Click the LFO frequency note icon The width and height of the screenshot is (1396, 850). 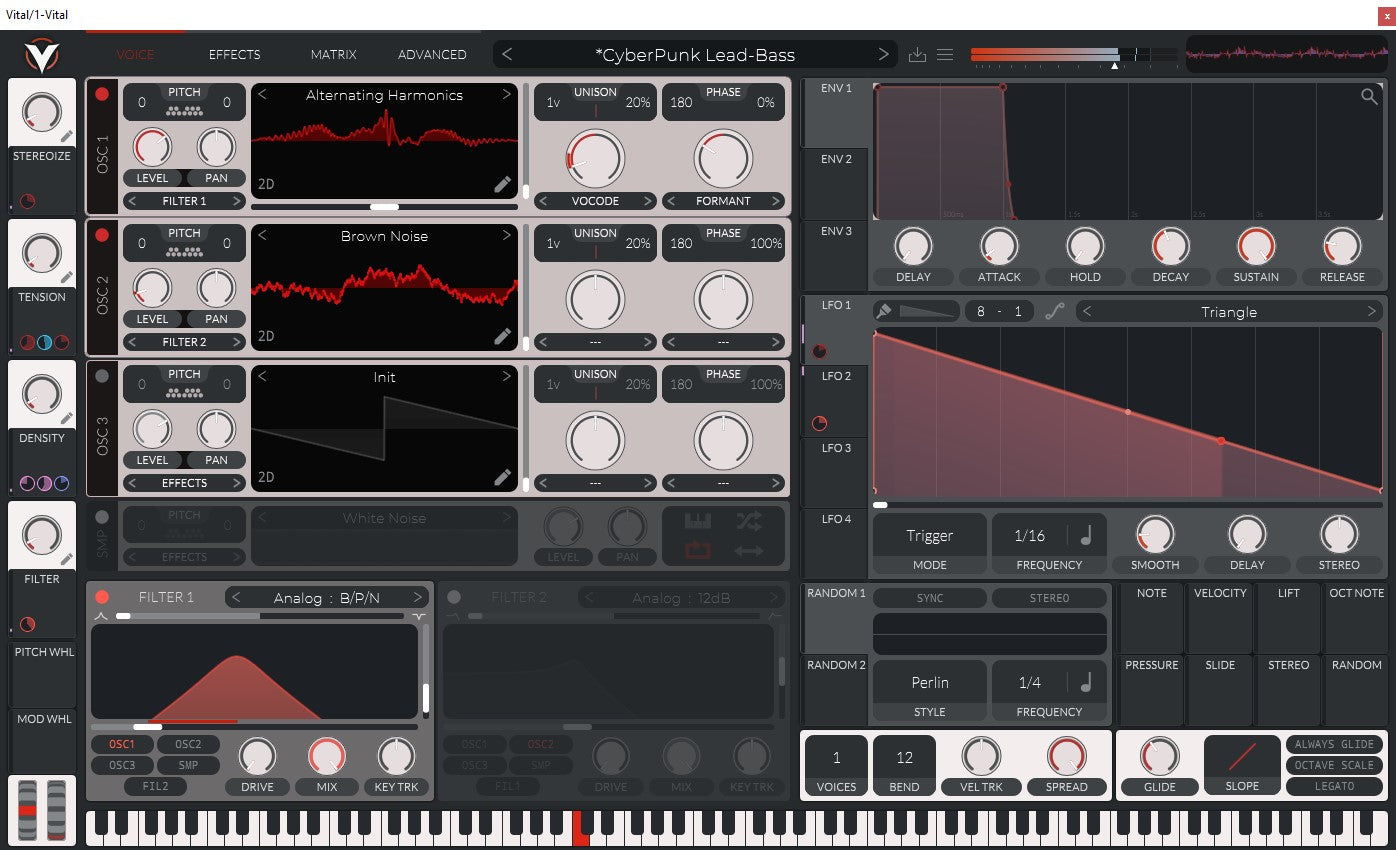pos(1086,536)
